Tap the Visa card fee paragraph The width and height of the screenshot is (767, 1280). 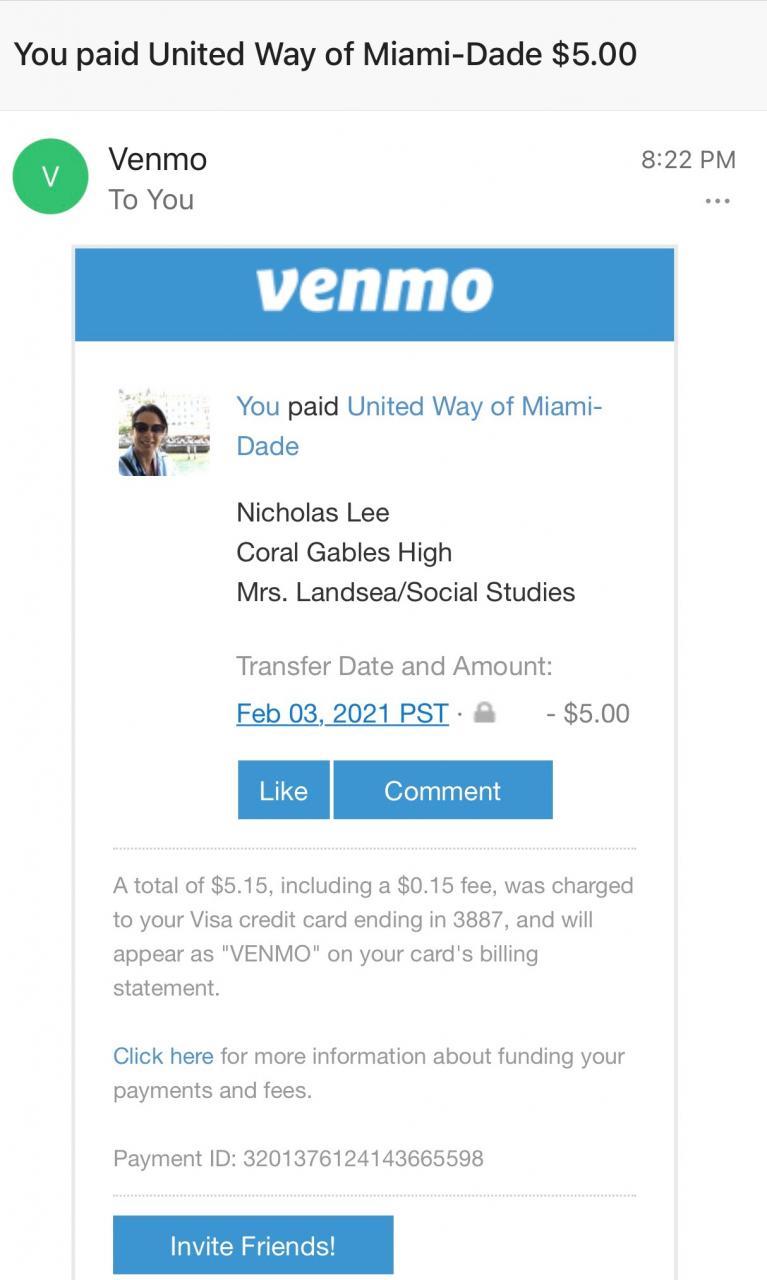click(373, 936)
